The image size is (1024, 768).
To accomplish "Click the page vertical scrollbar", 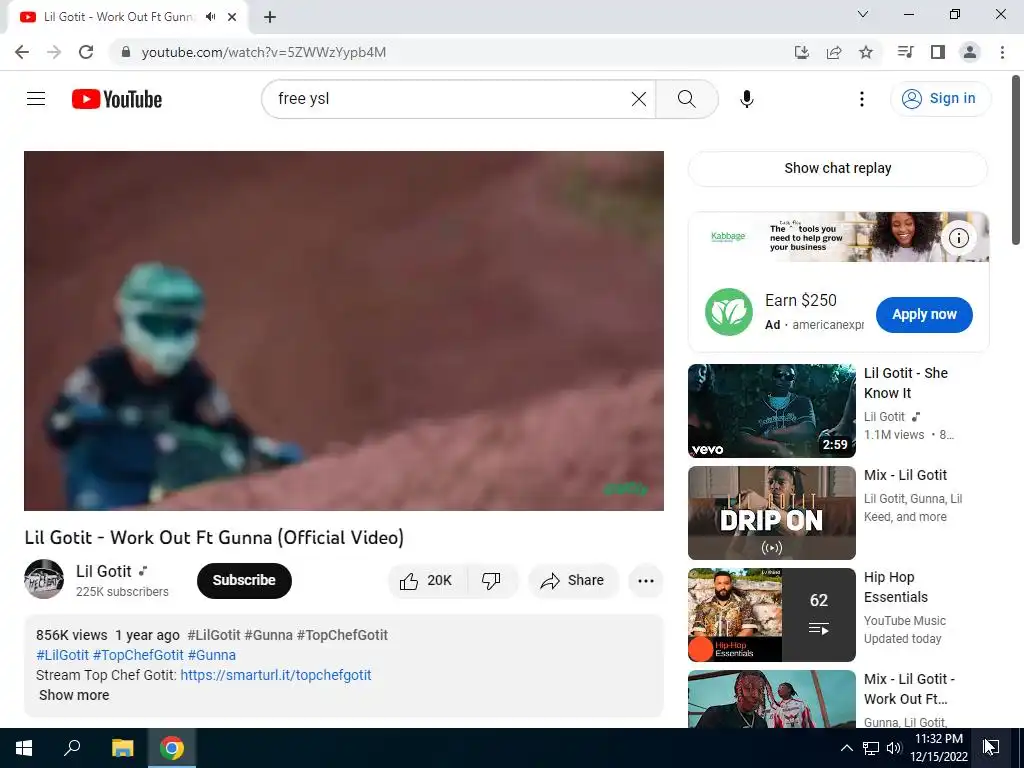I will click(x=1016, y=160).
